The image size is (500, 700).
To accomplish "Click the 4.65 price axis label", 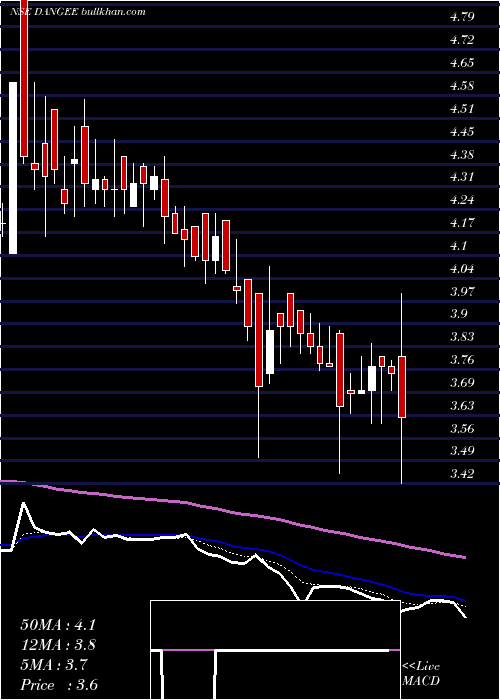I will 462,63.
